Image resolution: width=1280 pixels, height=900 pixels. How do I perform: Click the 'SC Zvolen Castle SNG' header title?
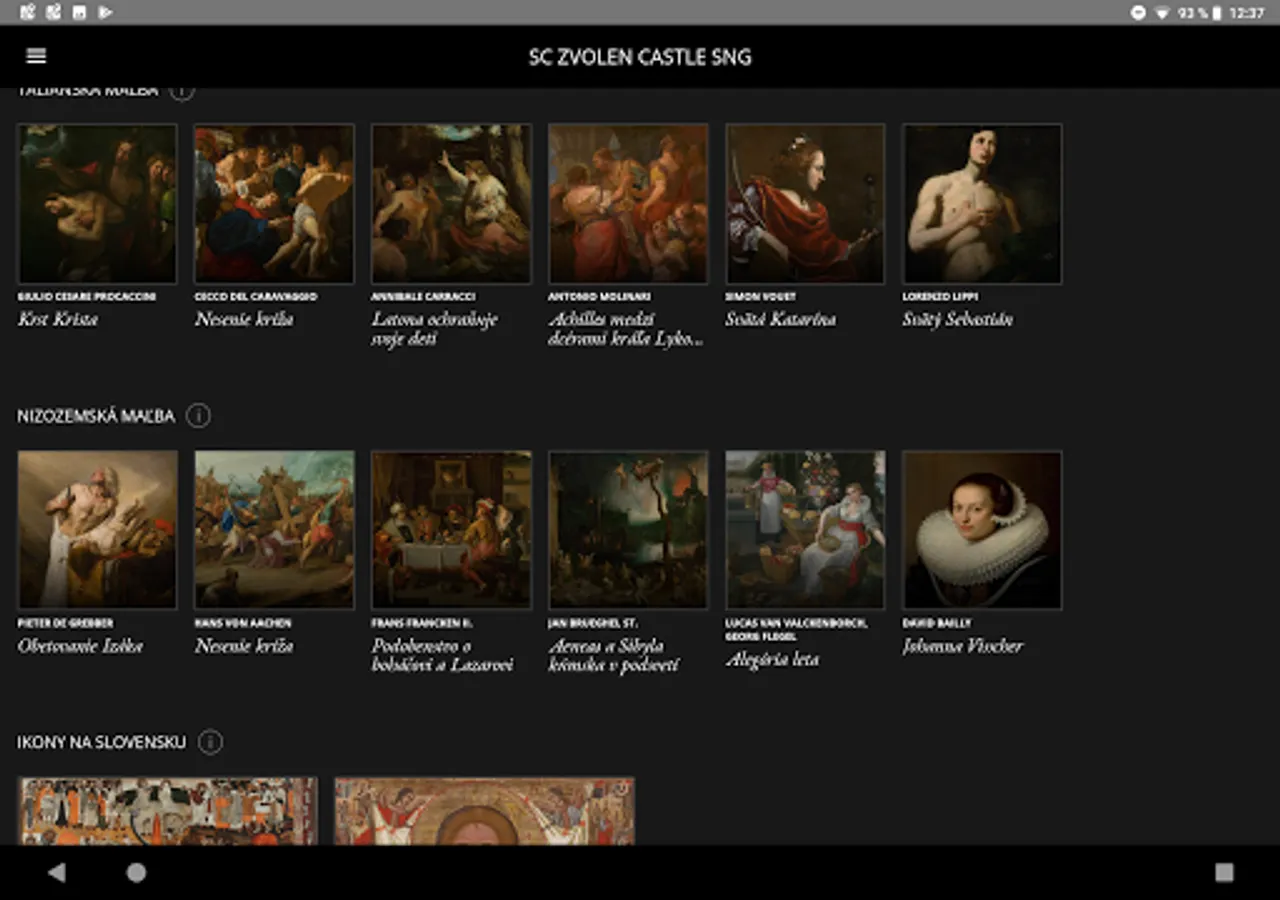click(x=640, y=57)
